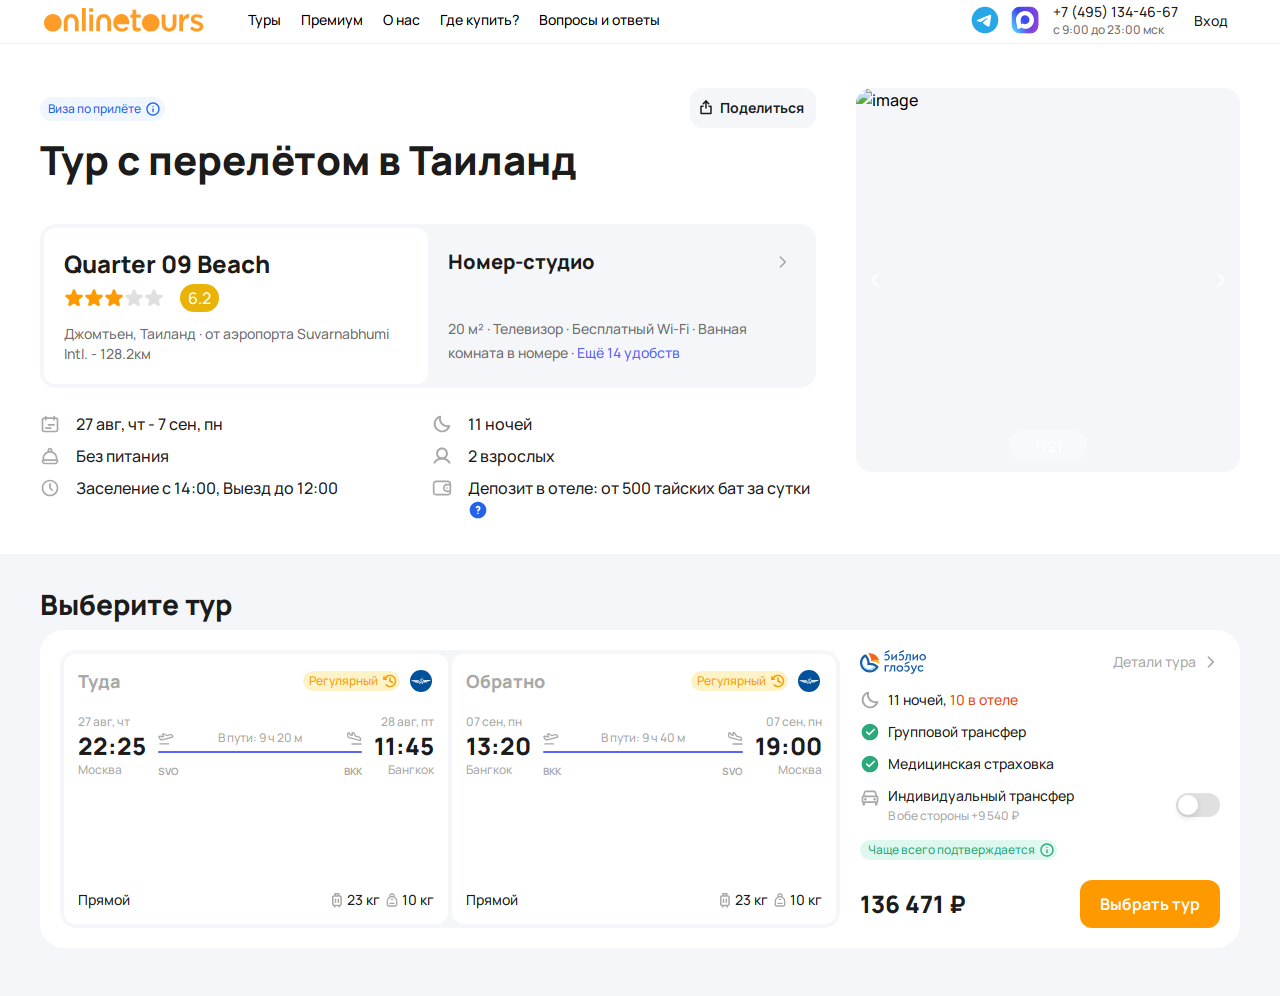
Task: Open Где купить? menu item
Action: (x=480, y=20)
